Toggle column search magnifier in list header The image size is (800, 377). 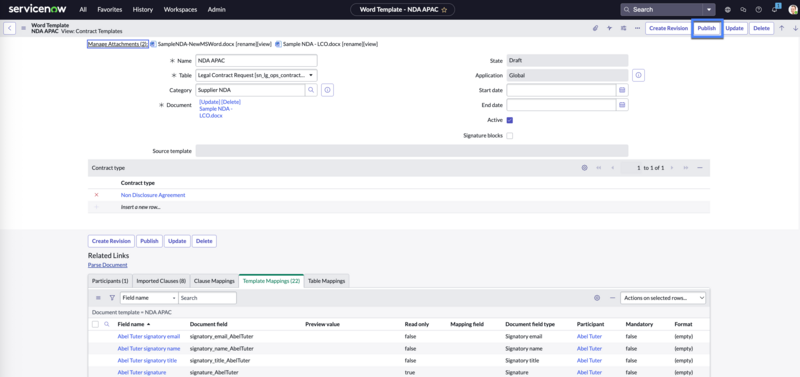click(107, 324)
